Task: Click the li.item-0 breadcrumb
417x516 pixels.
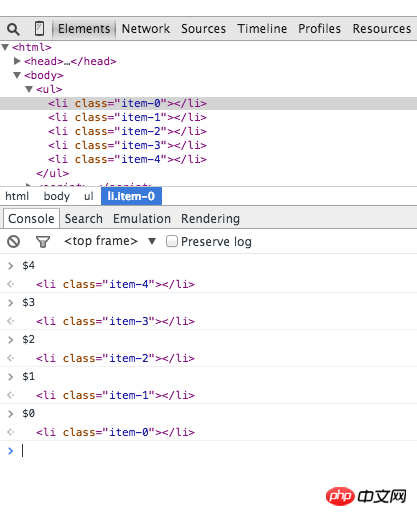Action: click(x=131, y=196)
